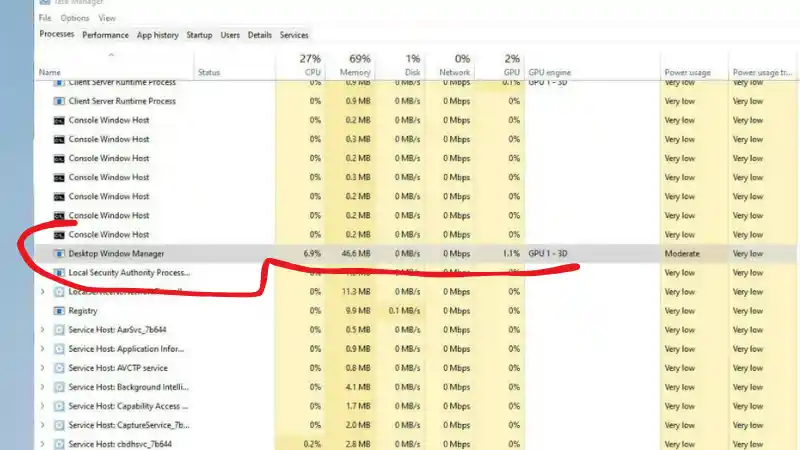Switch to the Startup tab
The width and height of the screenshot is (800, 450).
point(199,35)
